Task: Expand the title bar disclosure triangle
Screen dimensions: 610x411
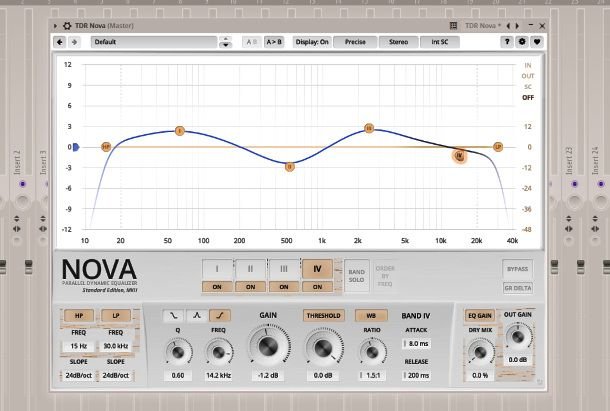Action: coord(55,26)
